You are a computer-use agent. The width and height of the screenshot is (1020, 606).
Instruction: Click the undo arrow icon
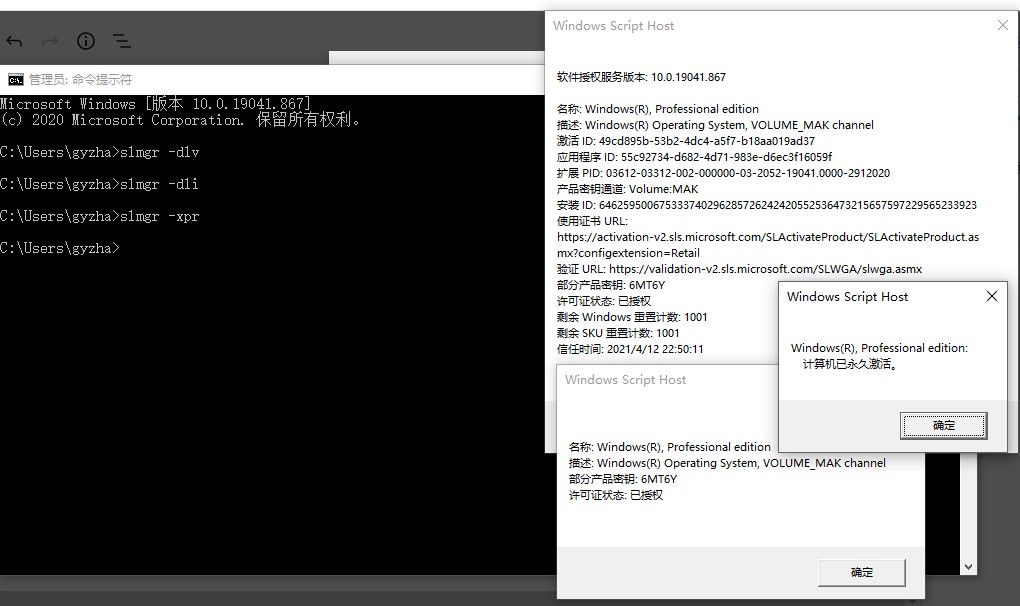click(x=14, y=42)
